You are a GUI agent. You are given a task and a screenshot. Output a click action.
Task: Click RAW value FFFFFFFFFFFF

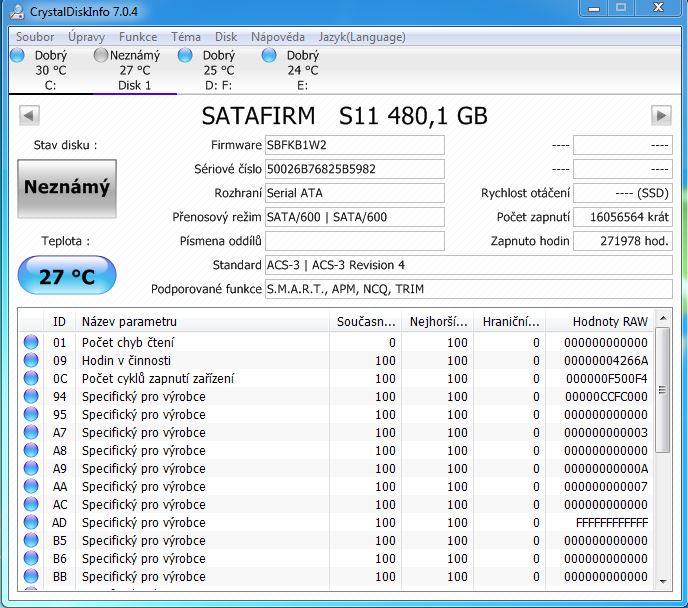tap(612, 522)
